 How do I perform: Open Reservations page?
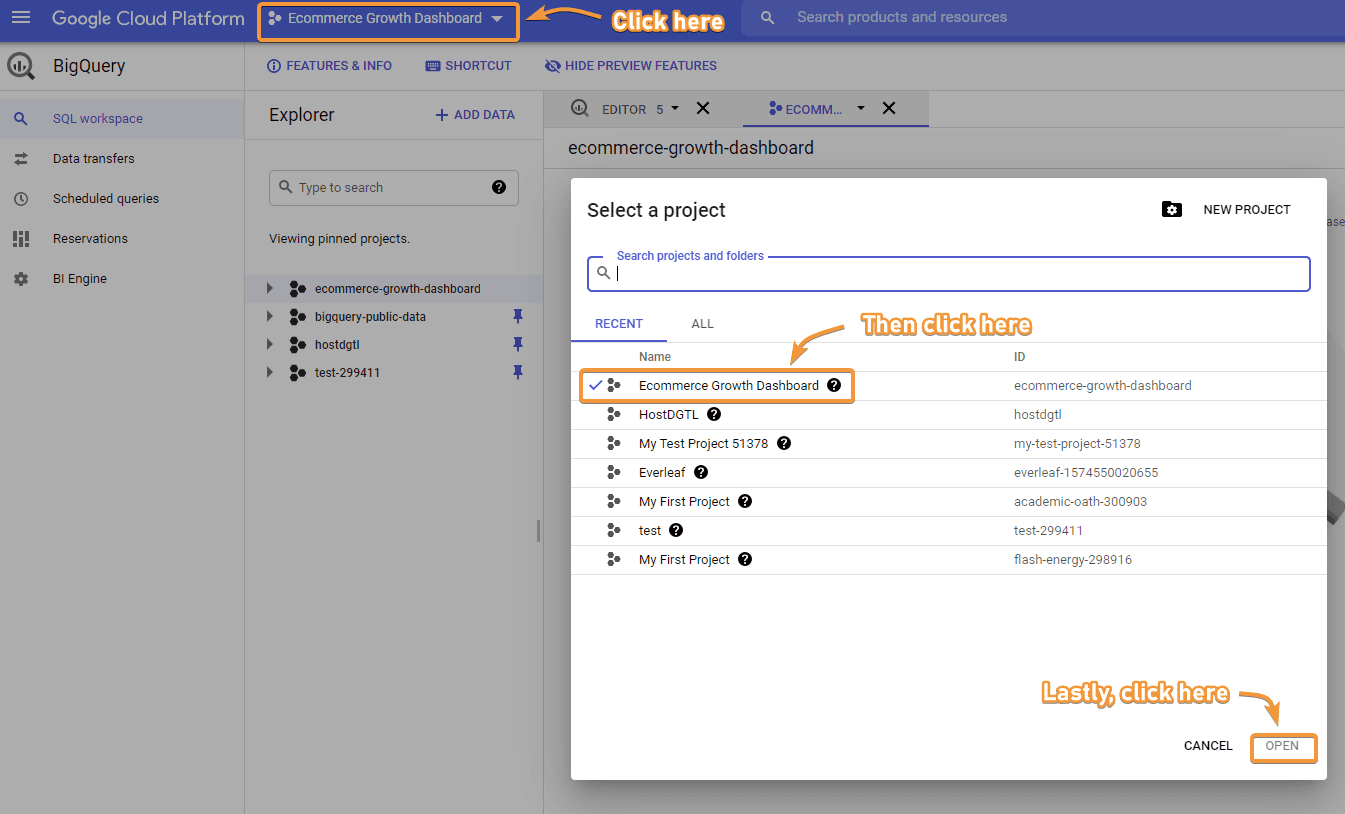pyautogui.click(x=122, y=239)
